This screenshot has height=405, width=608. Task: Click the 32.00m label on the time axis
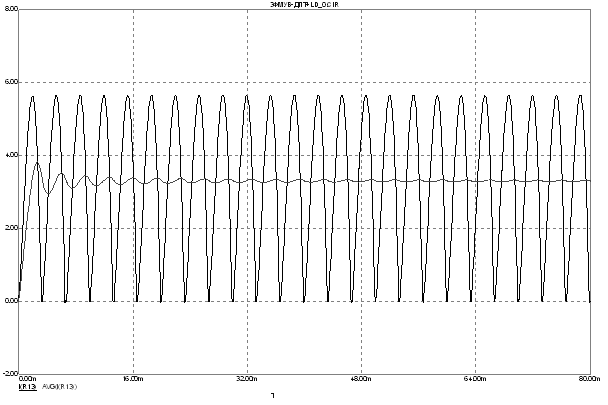(x=247, y=380)
